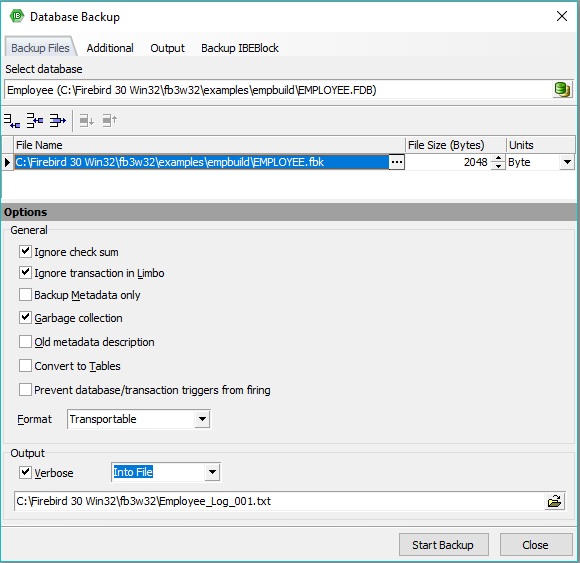Click the add backup file toolbar icon
Screen dimensions: 580x563
[12, 121]
